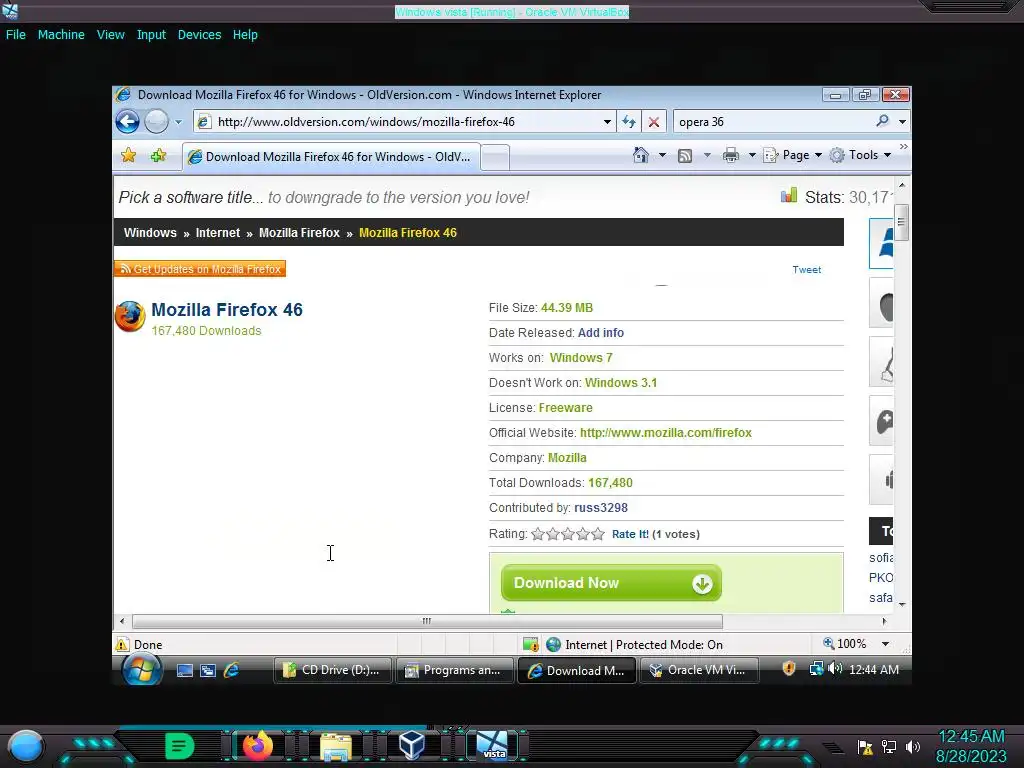Click the RSS Feeds icon
Screen dimensions: 1024x768
click(x=684, y=155)
